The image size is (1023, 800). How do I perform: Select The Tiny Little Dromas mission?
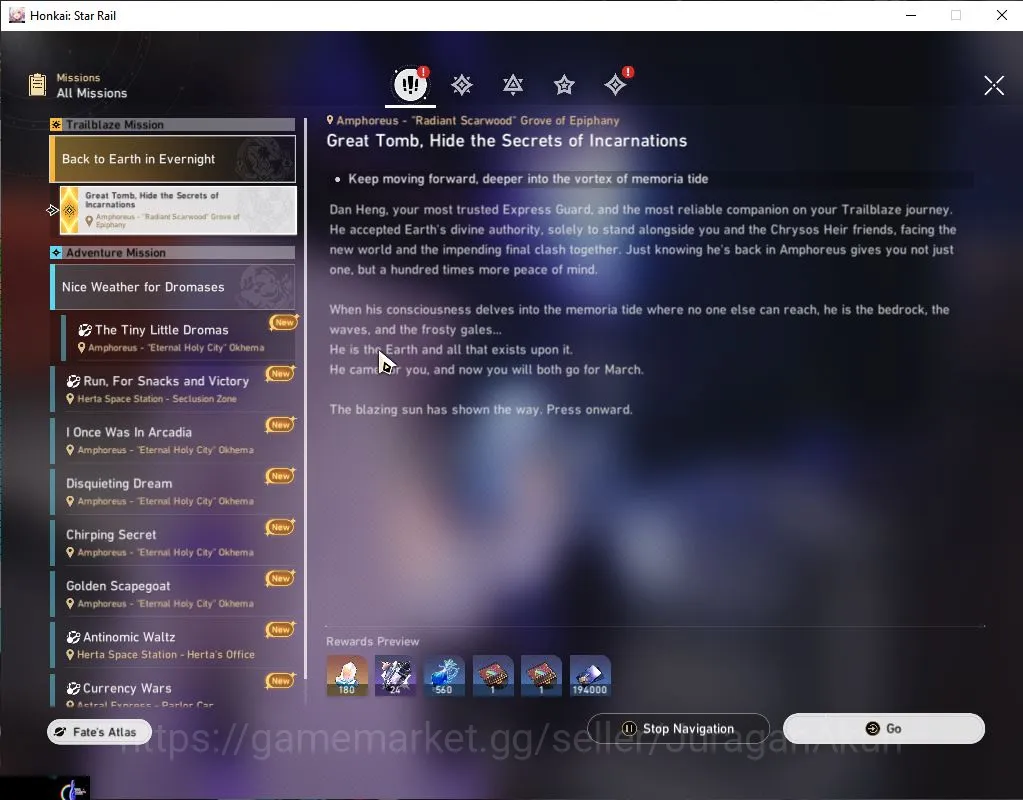click(179, 337)
